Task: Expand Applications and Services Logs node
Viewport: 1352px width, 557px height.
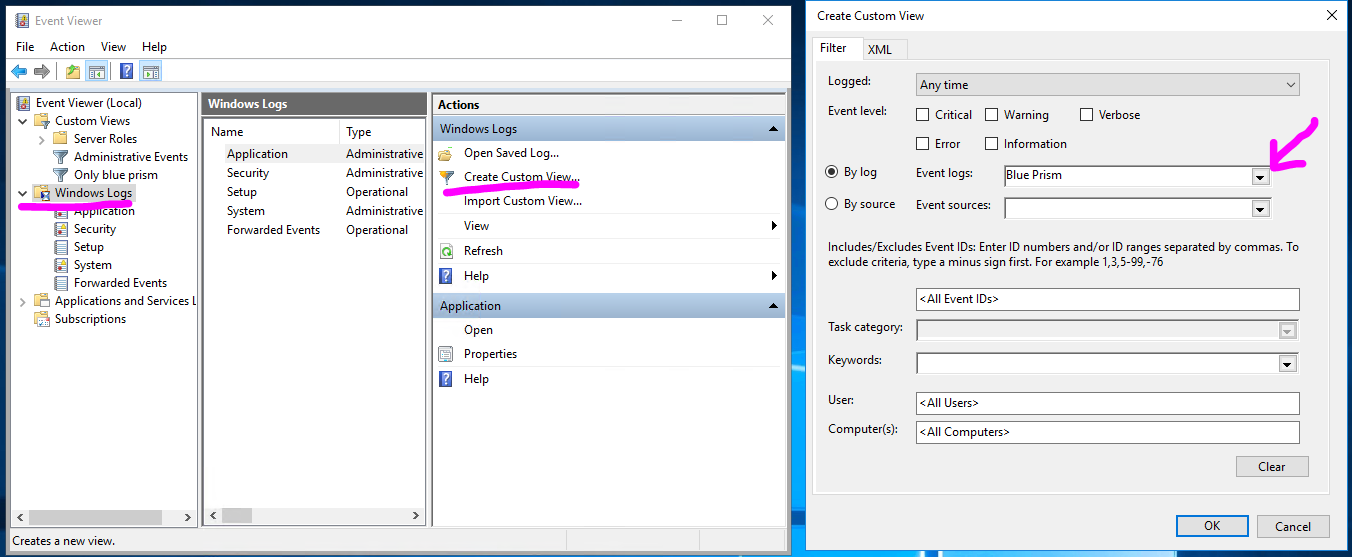Action: pos(23,300)
